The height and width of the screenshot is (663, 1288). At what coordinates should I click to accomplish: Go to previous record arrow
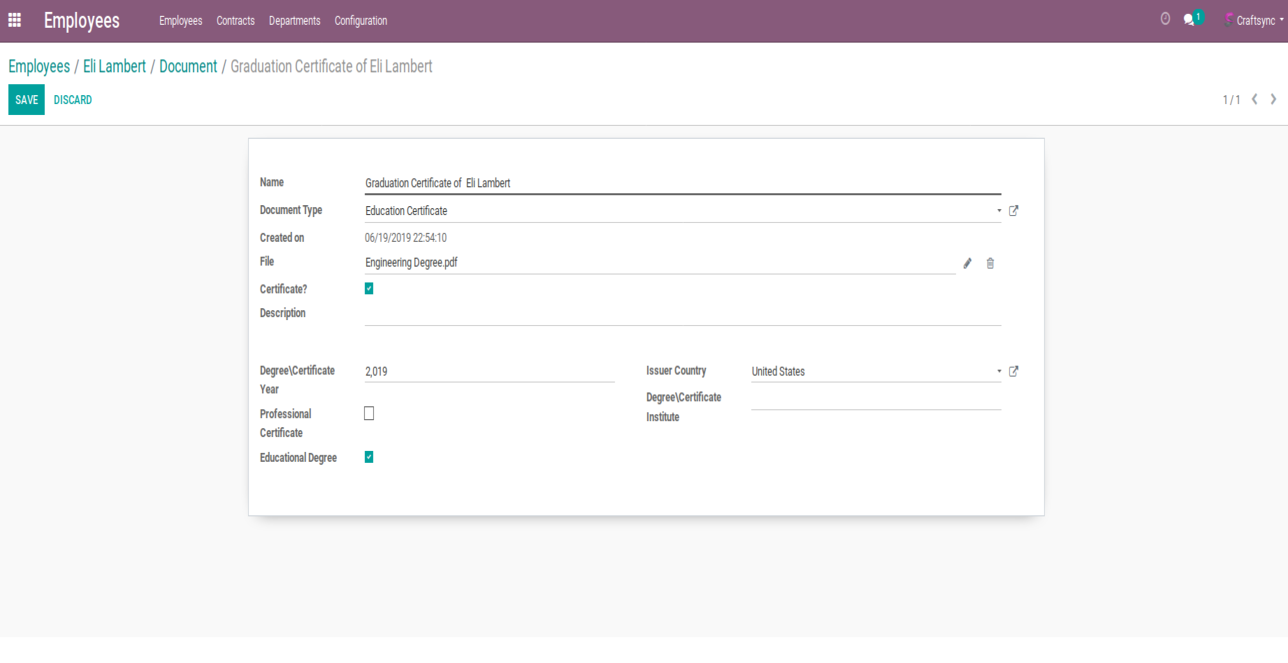1255,99
